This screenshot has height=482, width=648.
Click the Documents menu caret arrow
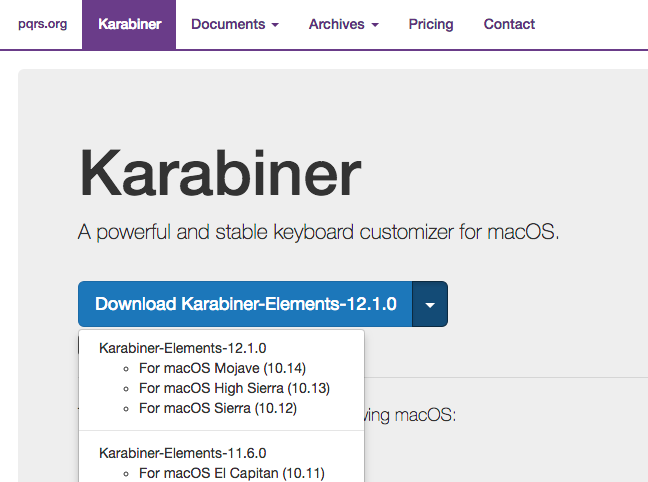coord(275,25)
